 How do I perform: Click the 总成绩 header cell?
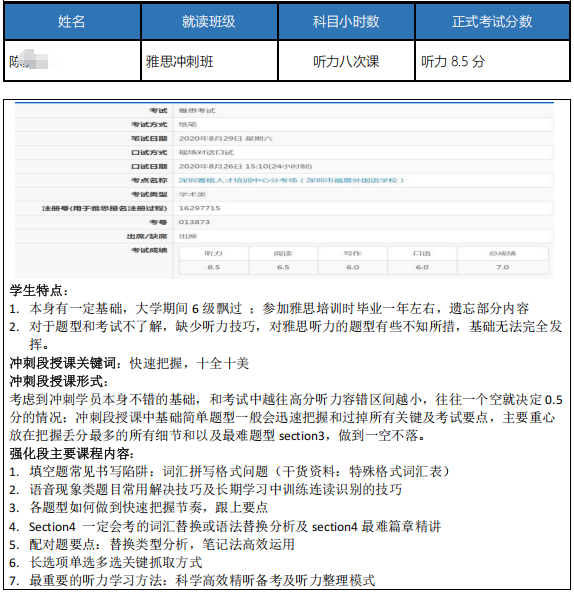(502, 253)
